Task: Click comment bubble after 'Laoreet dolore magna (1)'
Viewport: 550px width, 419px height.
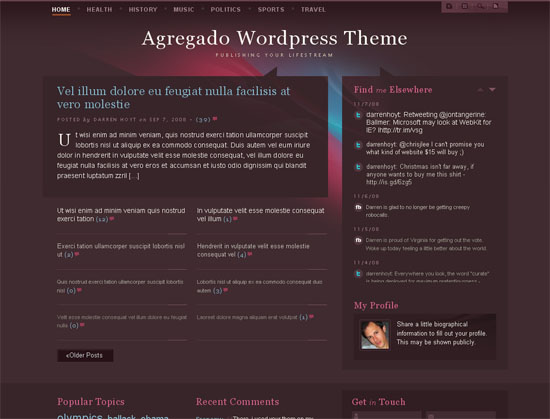Action: 311,317
